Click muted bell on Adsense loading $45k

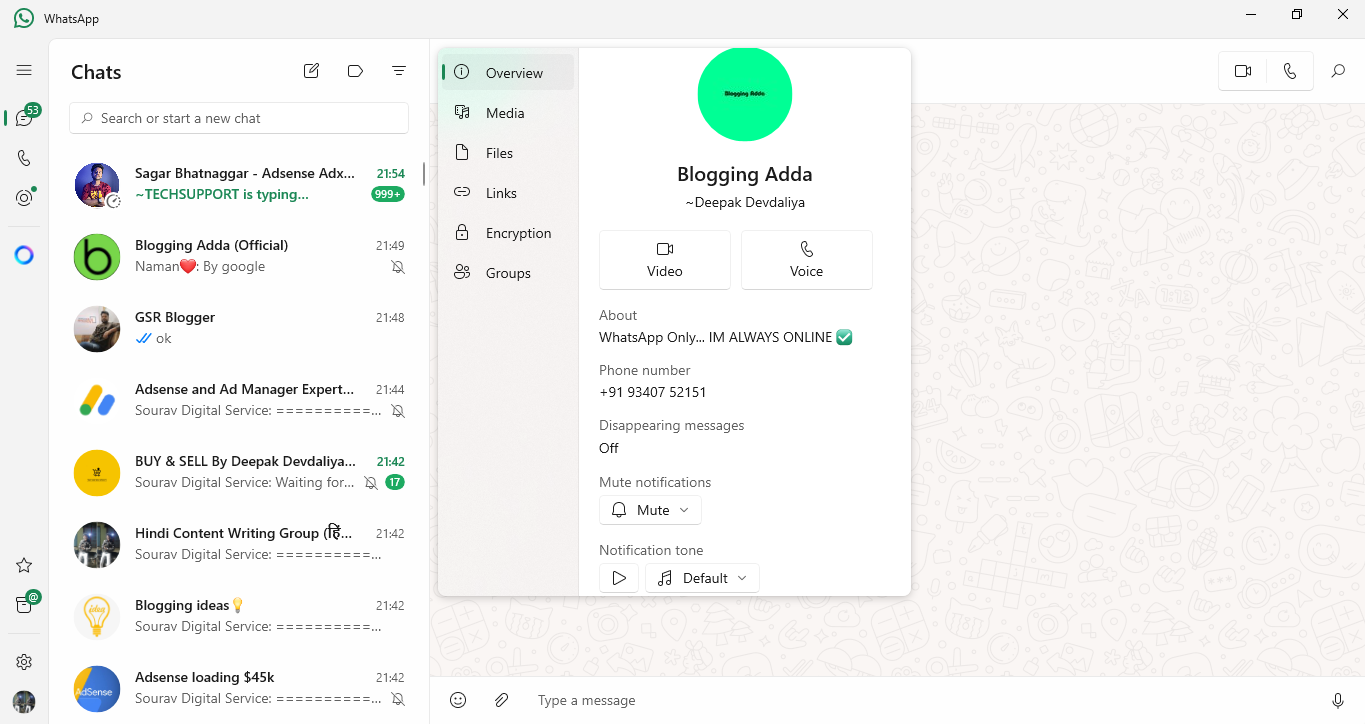(398, 699)
